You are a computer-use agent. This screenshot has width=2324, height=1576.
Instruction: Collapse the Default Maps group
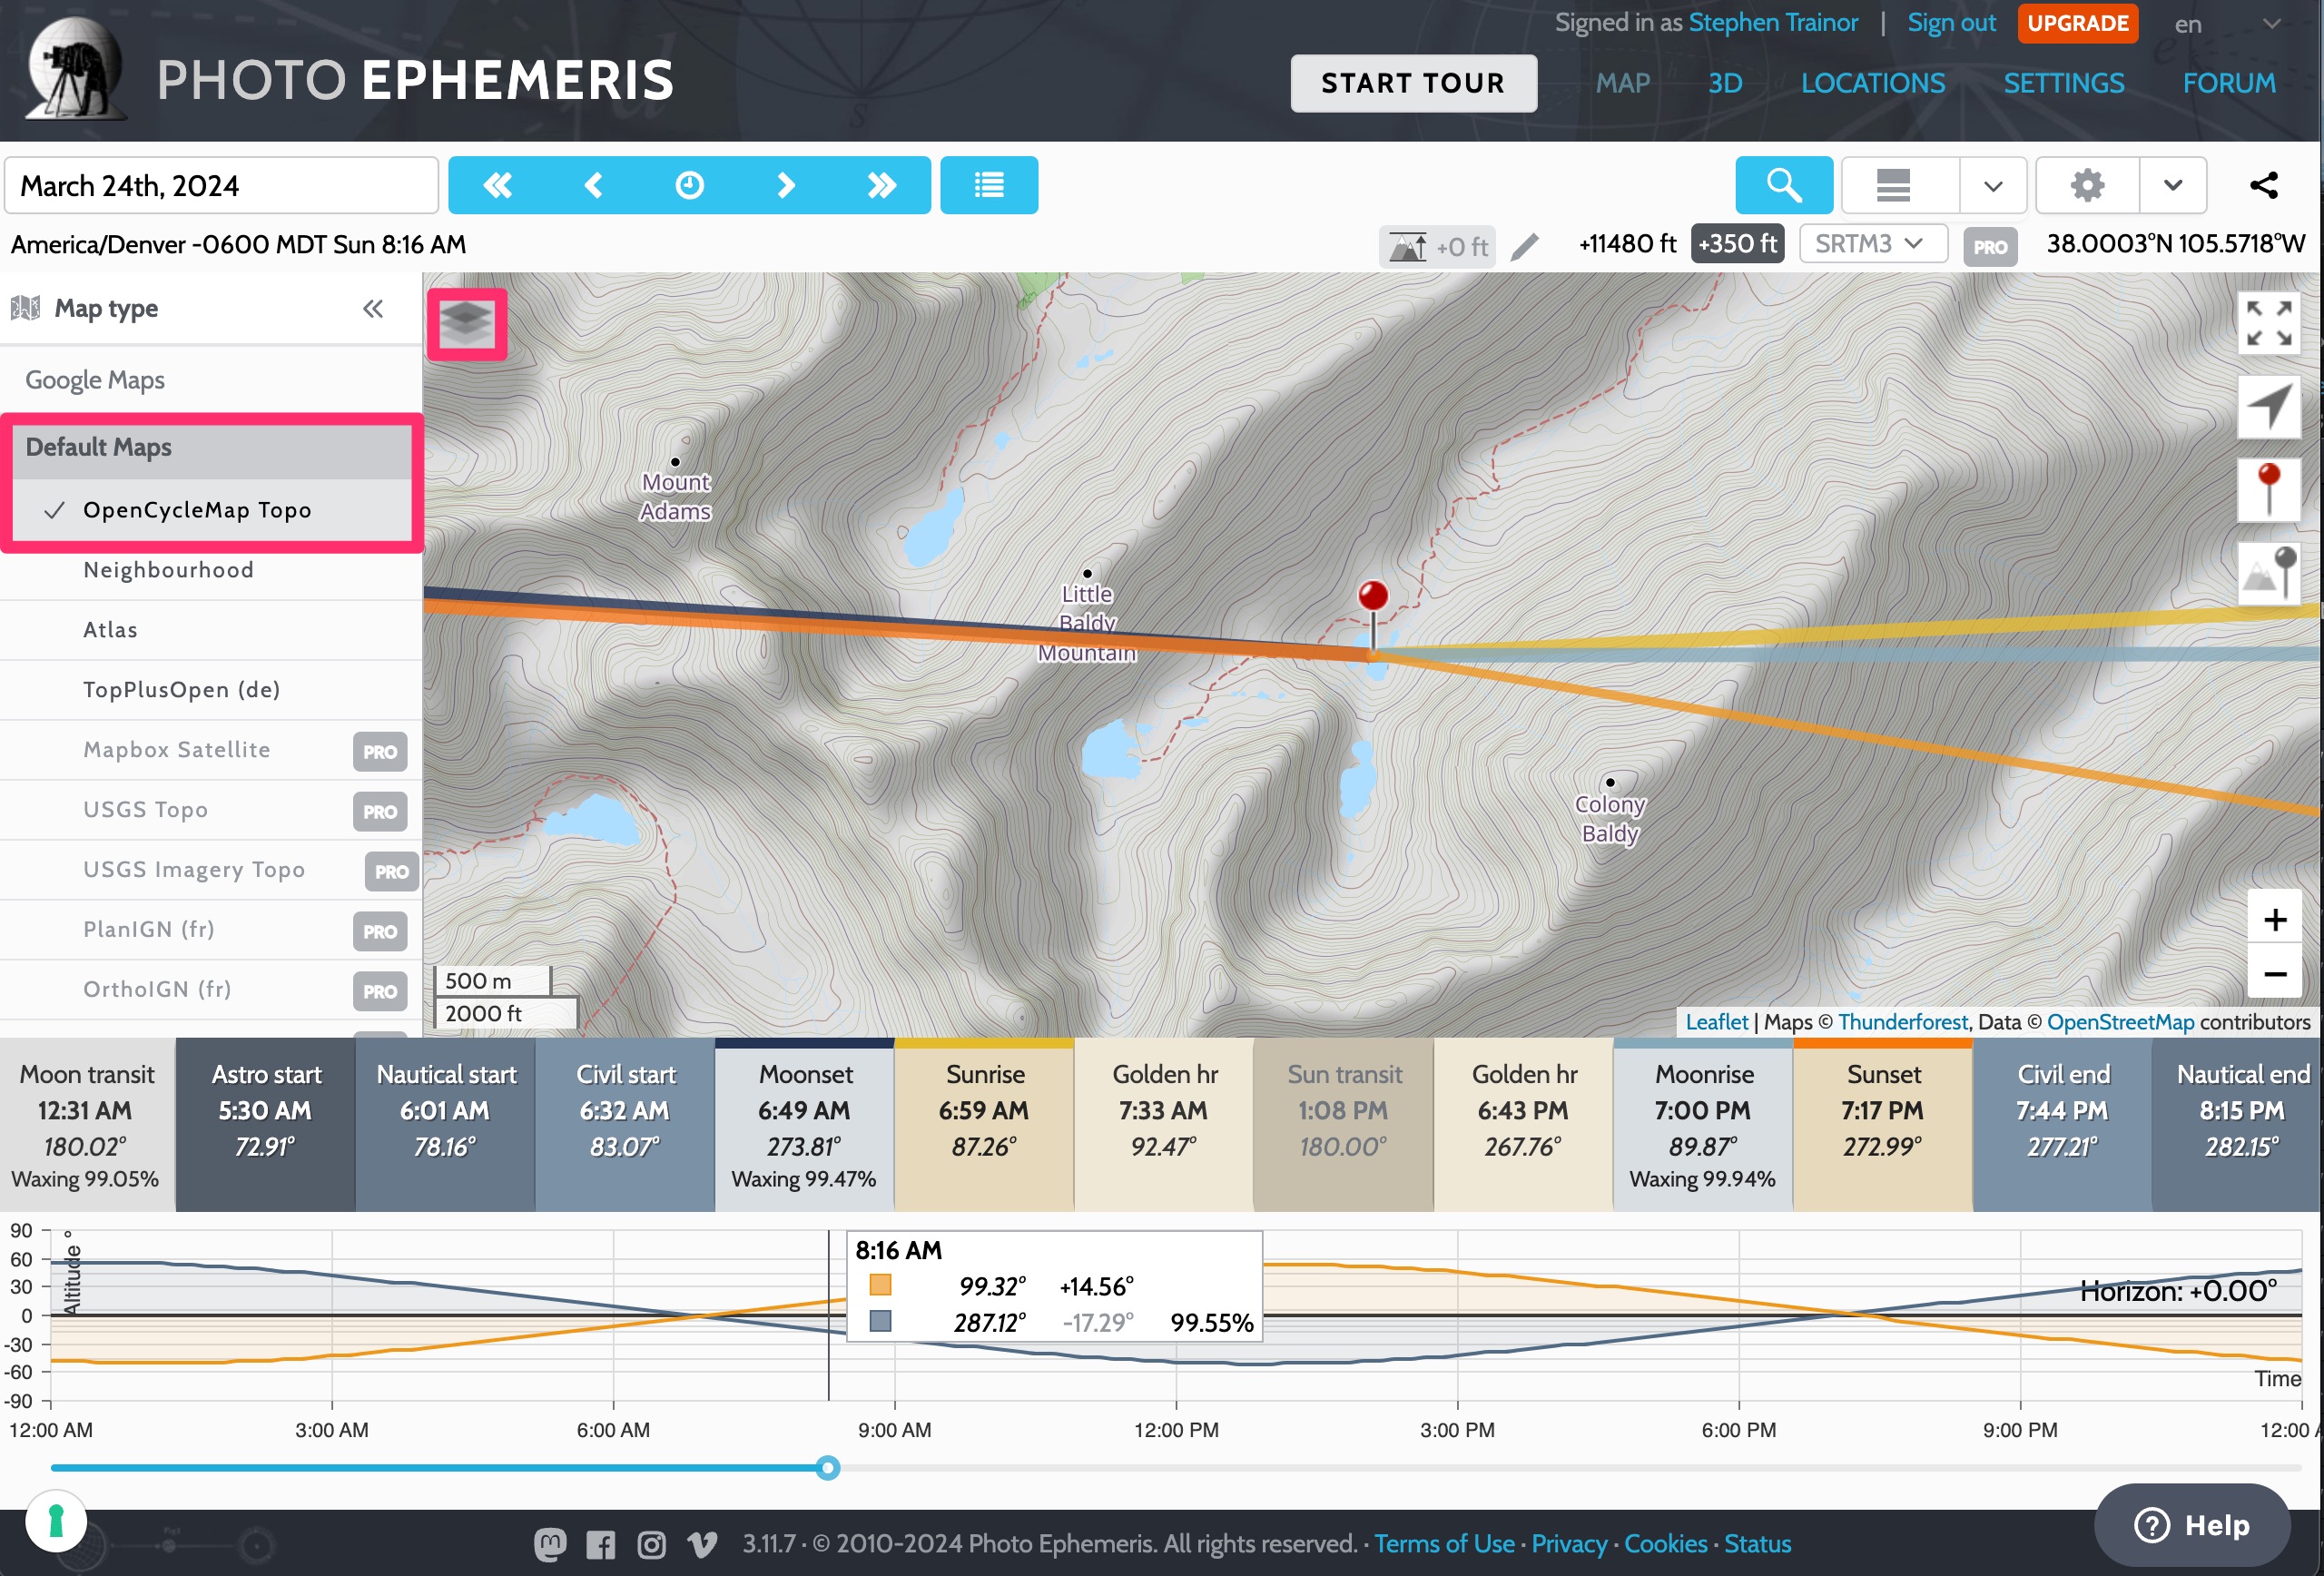pos(211,448)
